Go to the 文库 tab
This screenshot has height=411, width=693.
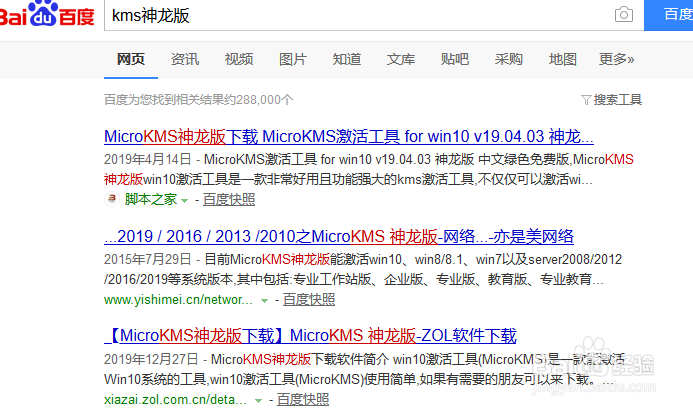click(400, 59)
